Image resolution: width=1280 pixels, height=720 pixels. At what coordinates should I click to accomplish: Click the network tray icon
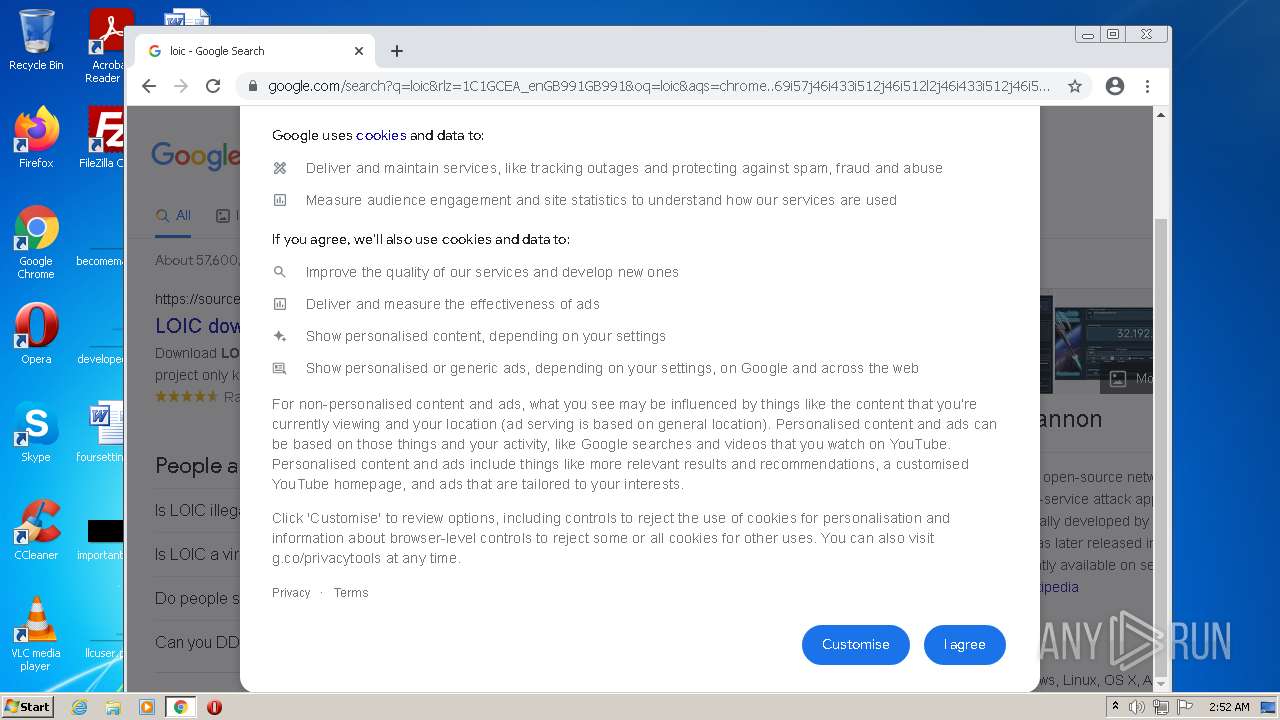pyautogui.click(x=1161, y=707)
